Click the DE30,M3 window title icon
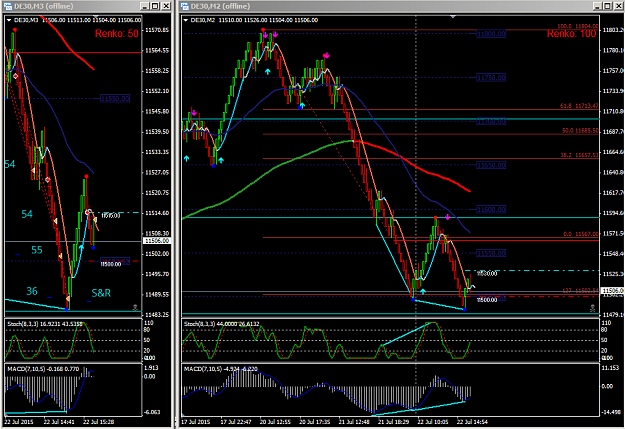Screen dimensions: 625x429 click(x=8, y=6)
